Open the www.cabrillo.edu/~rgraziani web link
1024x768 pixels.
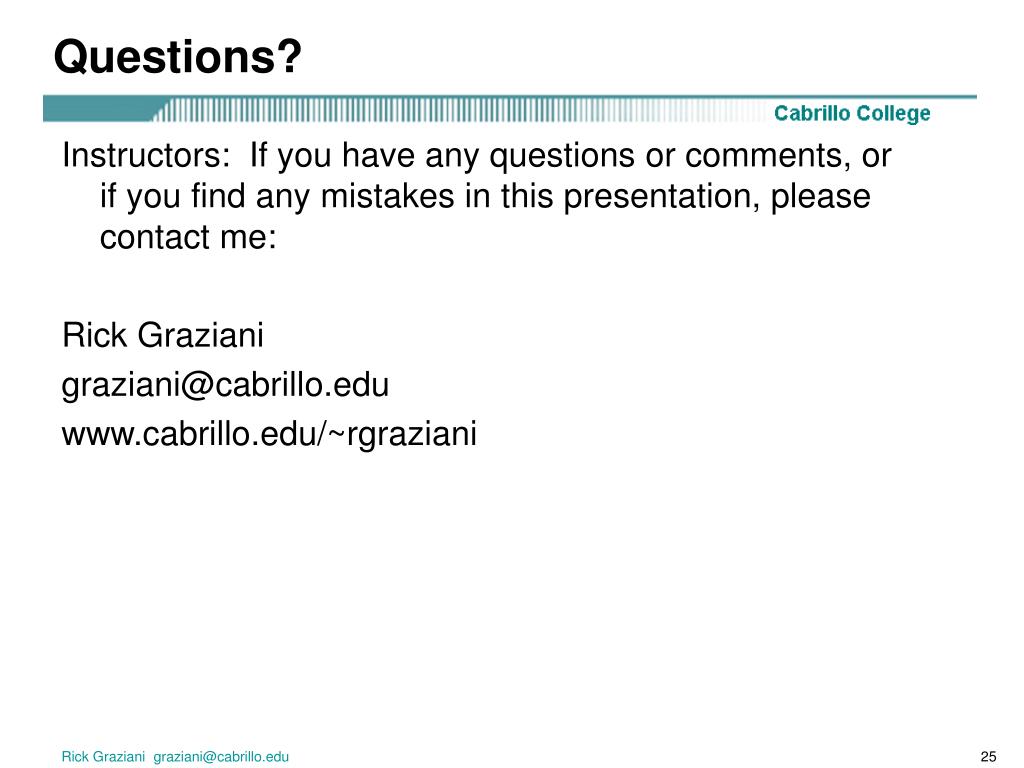(269, 434)
